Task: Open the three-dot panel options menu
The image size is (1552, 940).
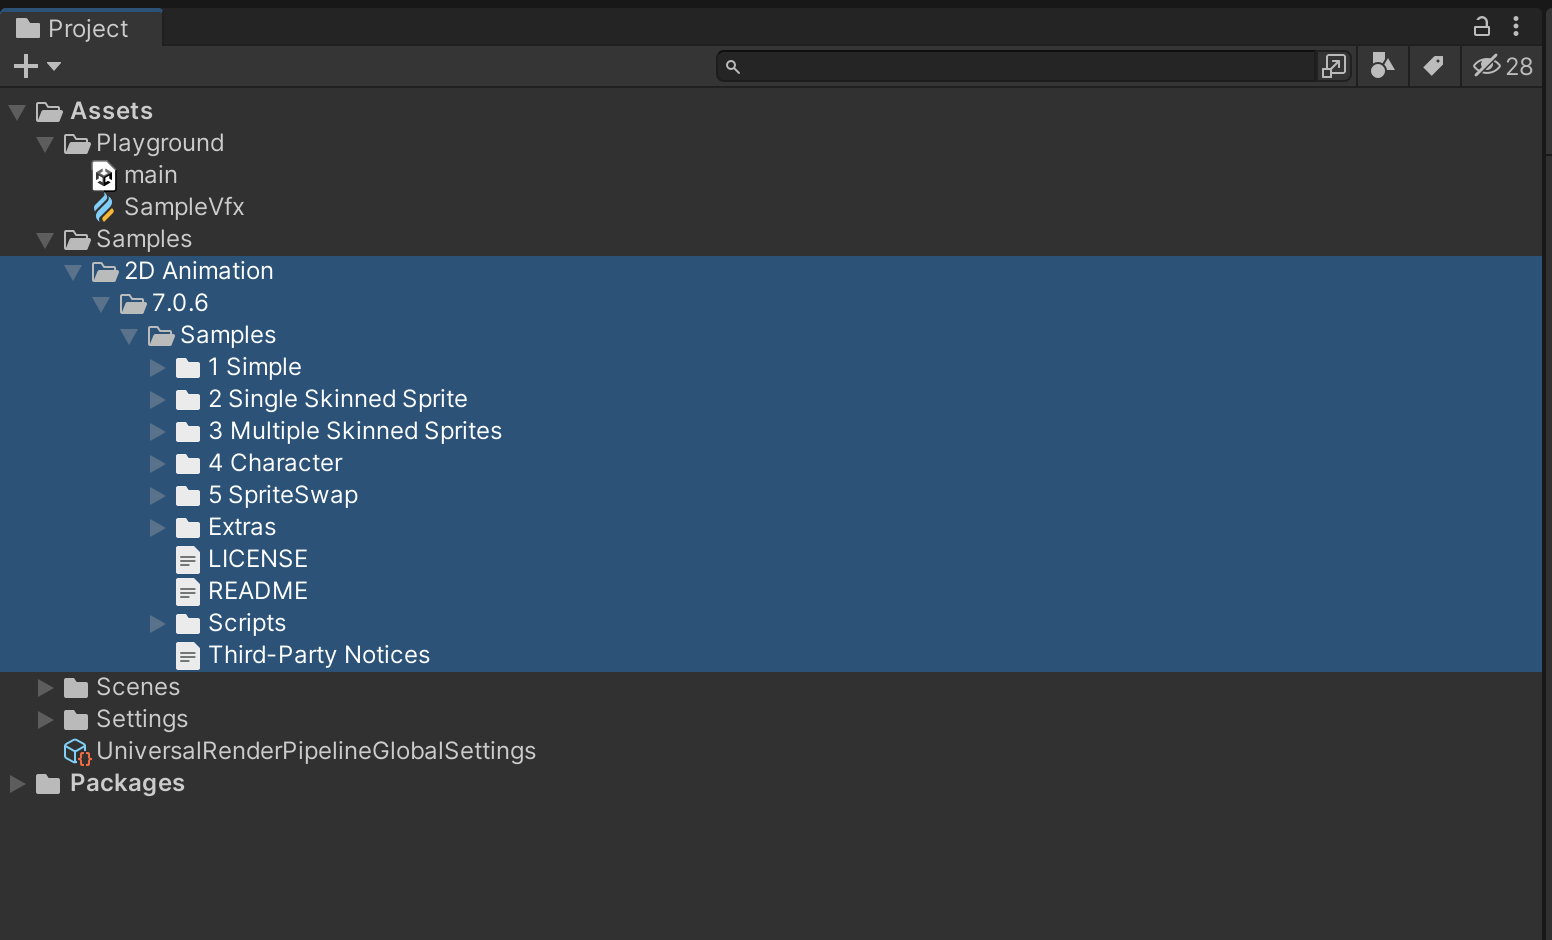Action: click(1516, 26)
